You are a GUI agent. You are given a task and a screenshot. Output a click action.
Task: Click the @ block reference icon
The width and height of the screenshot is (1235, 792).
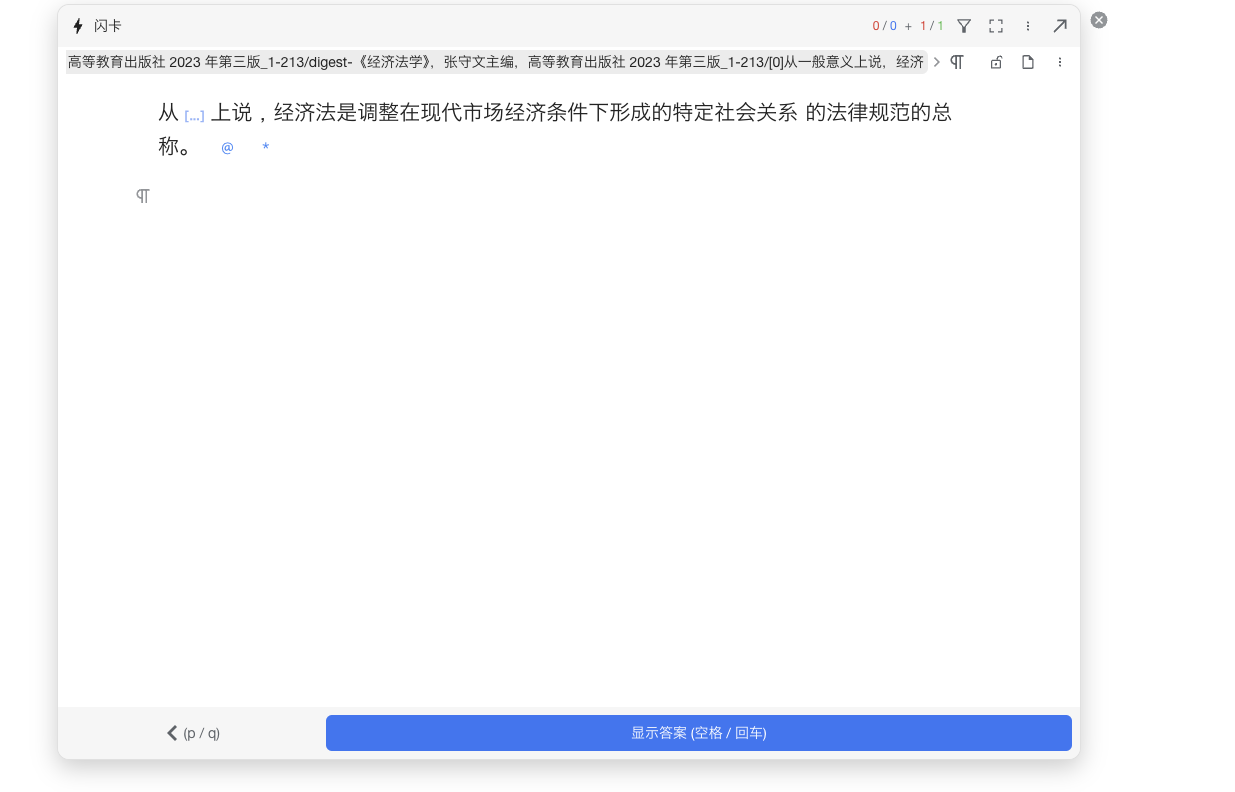click(x=227, y=147)
